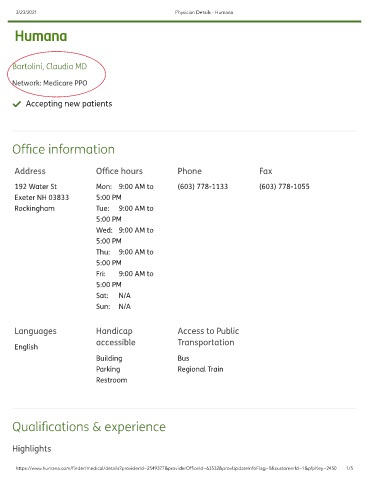Click the fax number (603) 778-1055

[284, 186]
